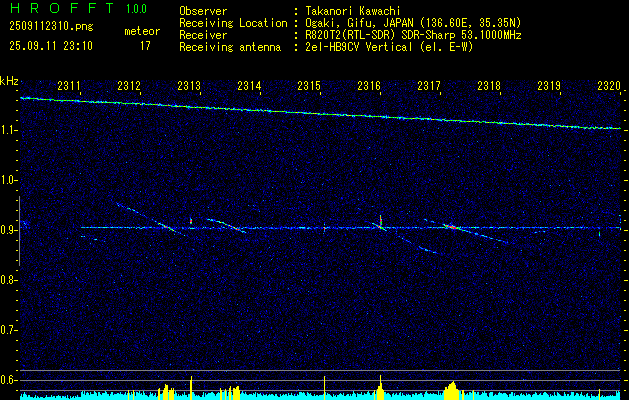Click the meteor echo spike at 2316
The image size is (629, 400).
[x=380, y=222]
